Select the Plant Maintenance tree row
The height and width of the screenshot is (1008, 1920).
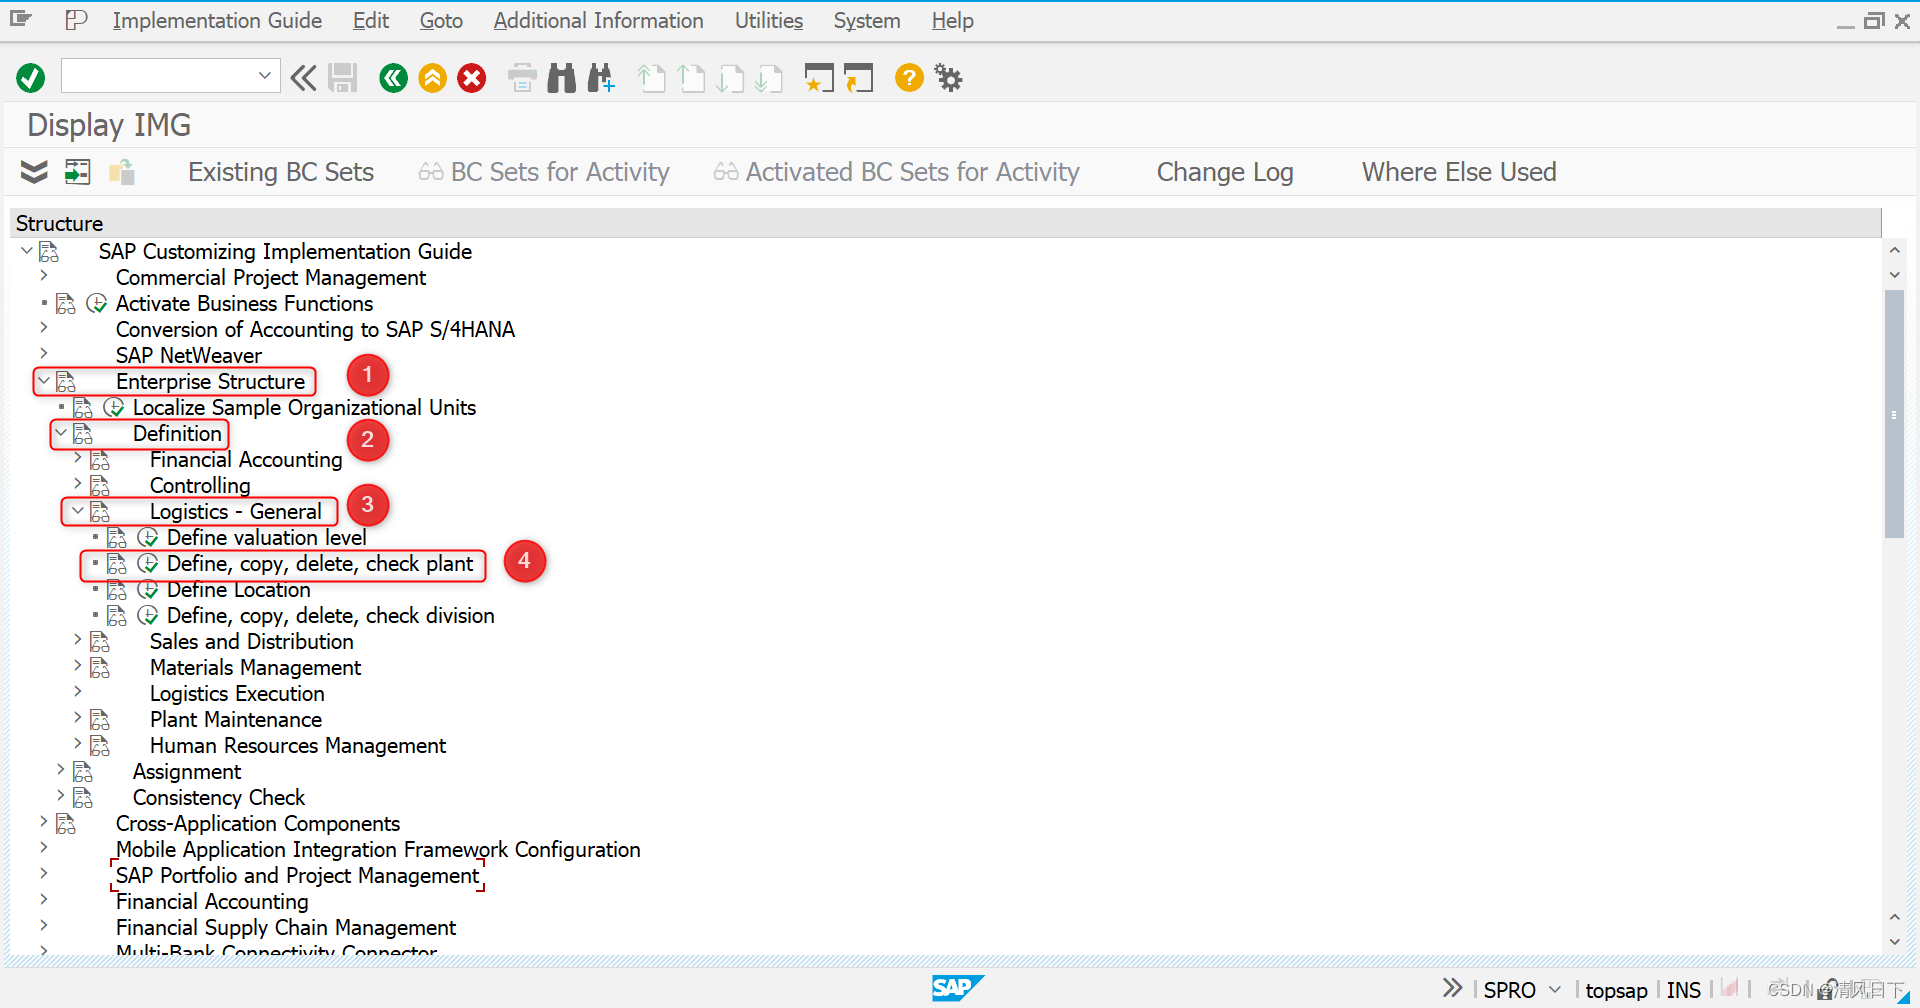tap(236, 720)
